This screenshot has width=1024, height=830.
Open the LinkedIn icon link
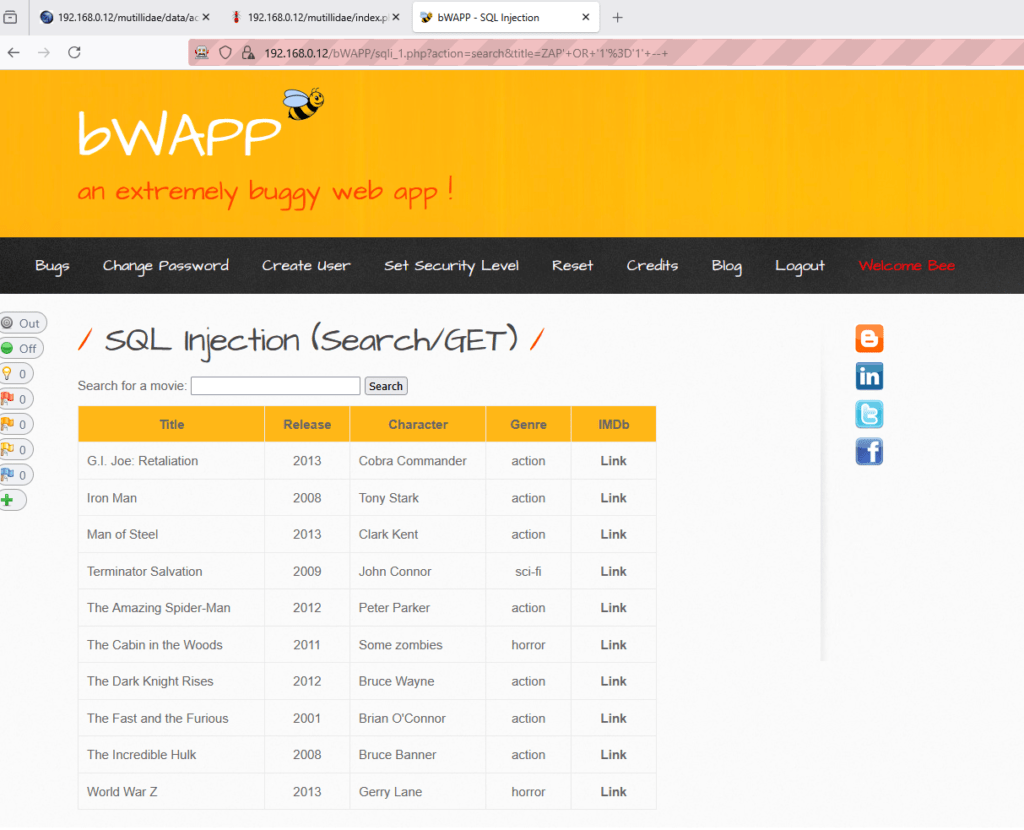click(x=869, y=377)
